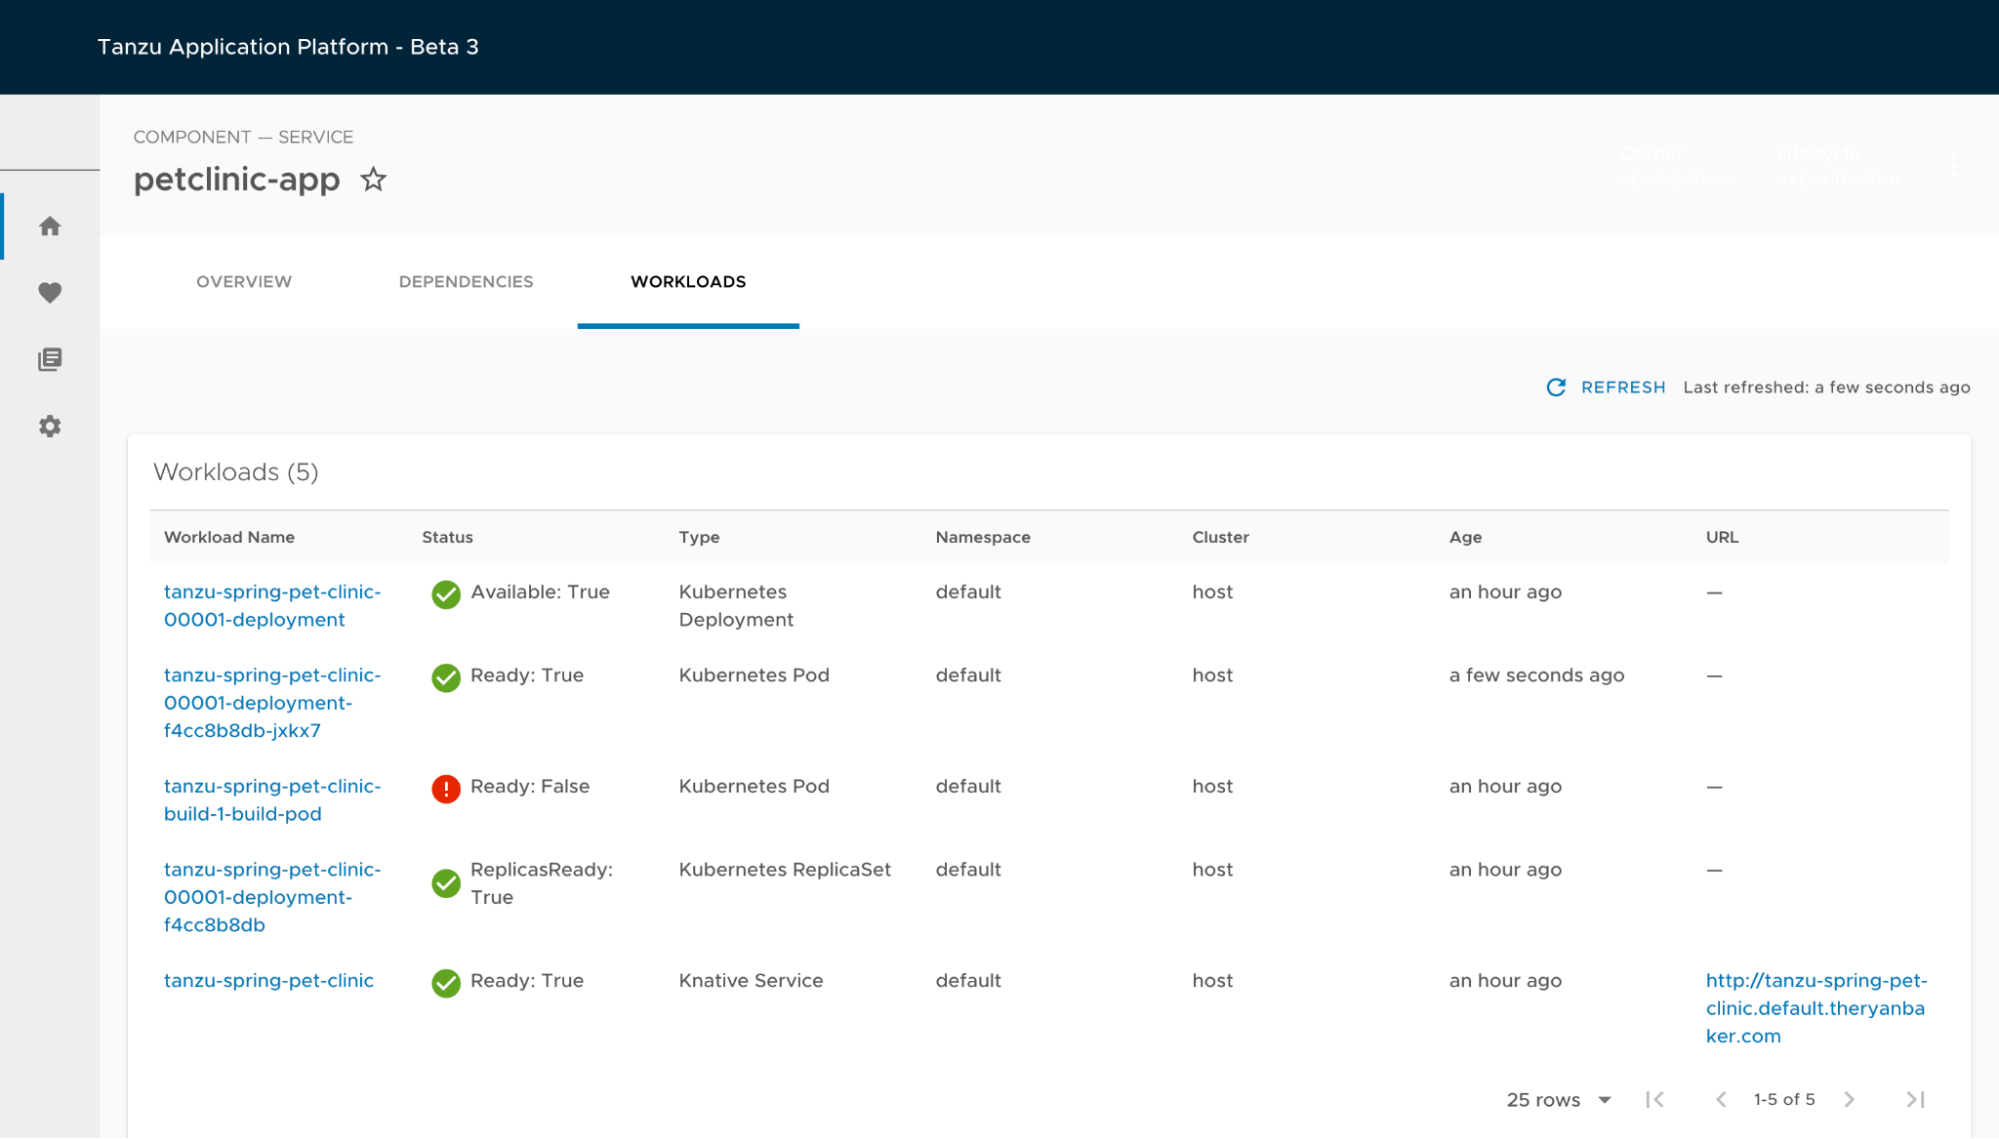Open the 00001-deployment-f4cc8b8db ReplicaSet link
1999x1139 pixels.
point(272,897)
